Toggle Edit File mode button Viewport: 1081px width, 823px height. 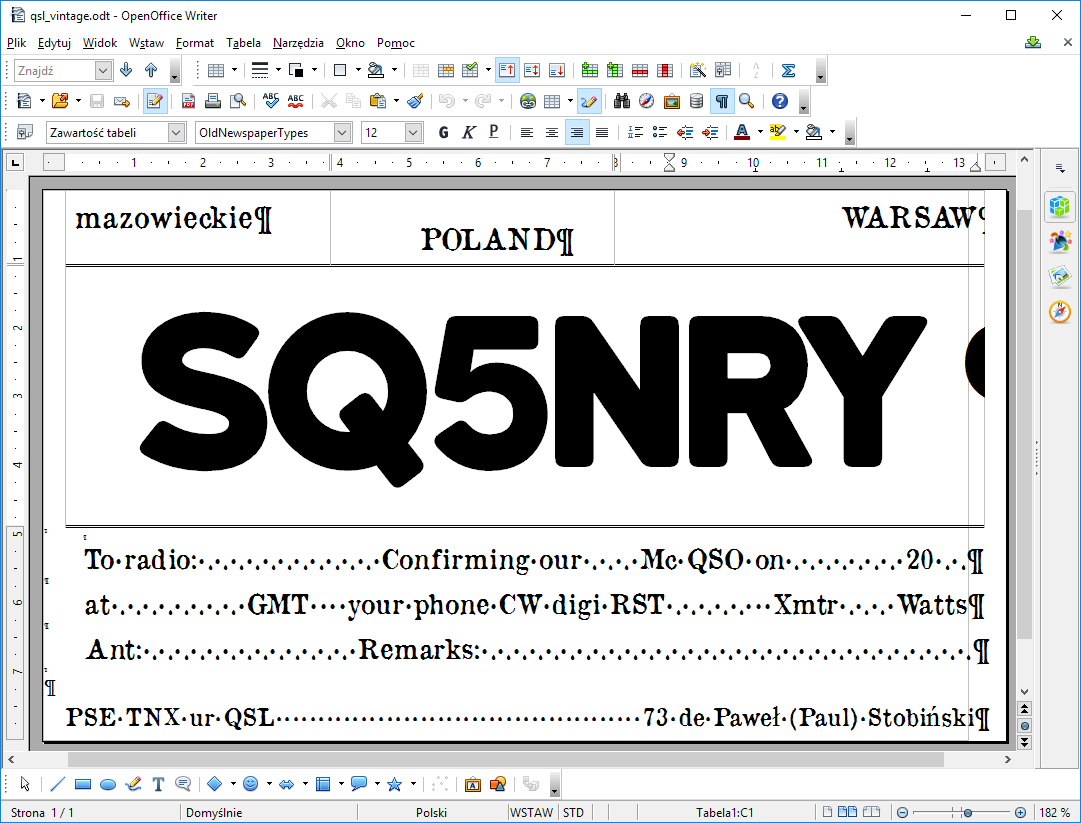click(154, 101)
